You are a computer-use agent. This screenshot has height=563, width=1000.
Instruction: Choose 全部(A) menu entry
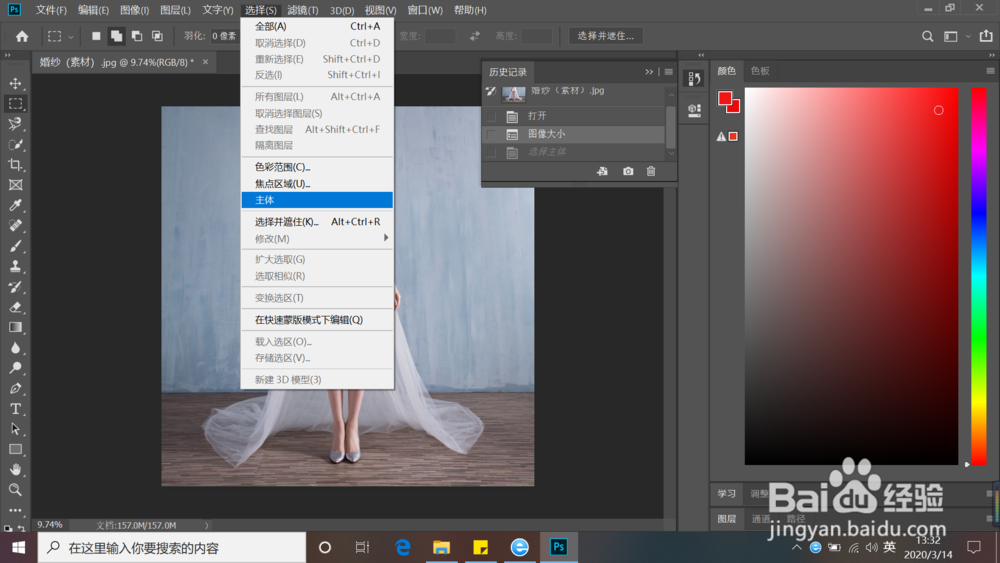317,26
